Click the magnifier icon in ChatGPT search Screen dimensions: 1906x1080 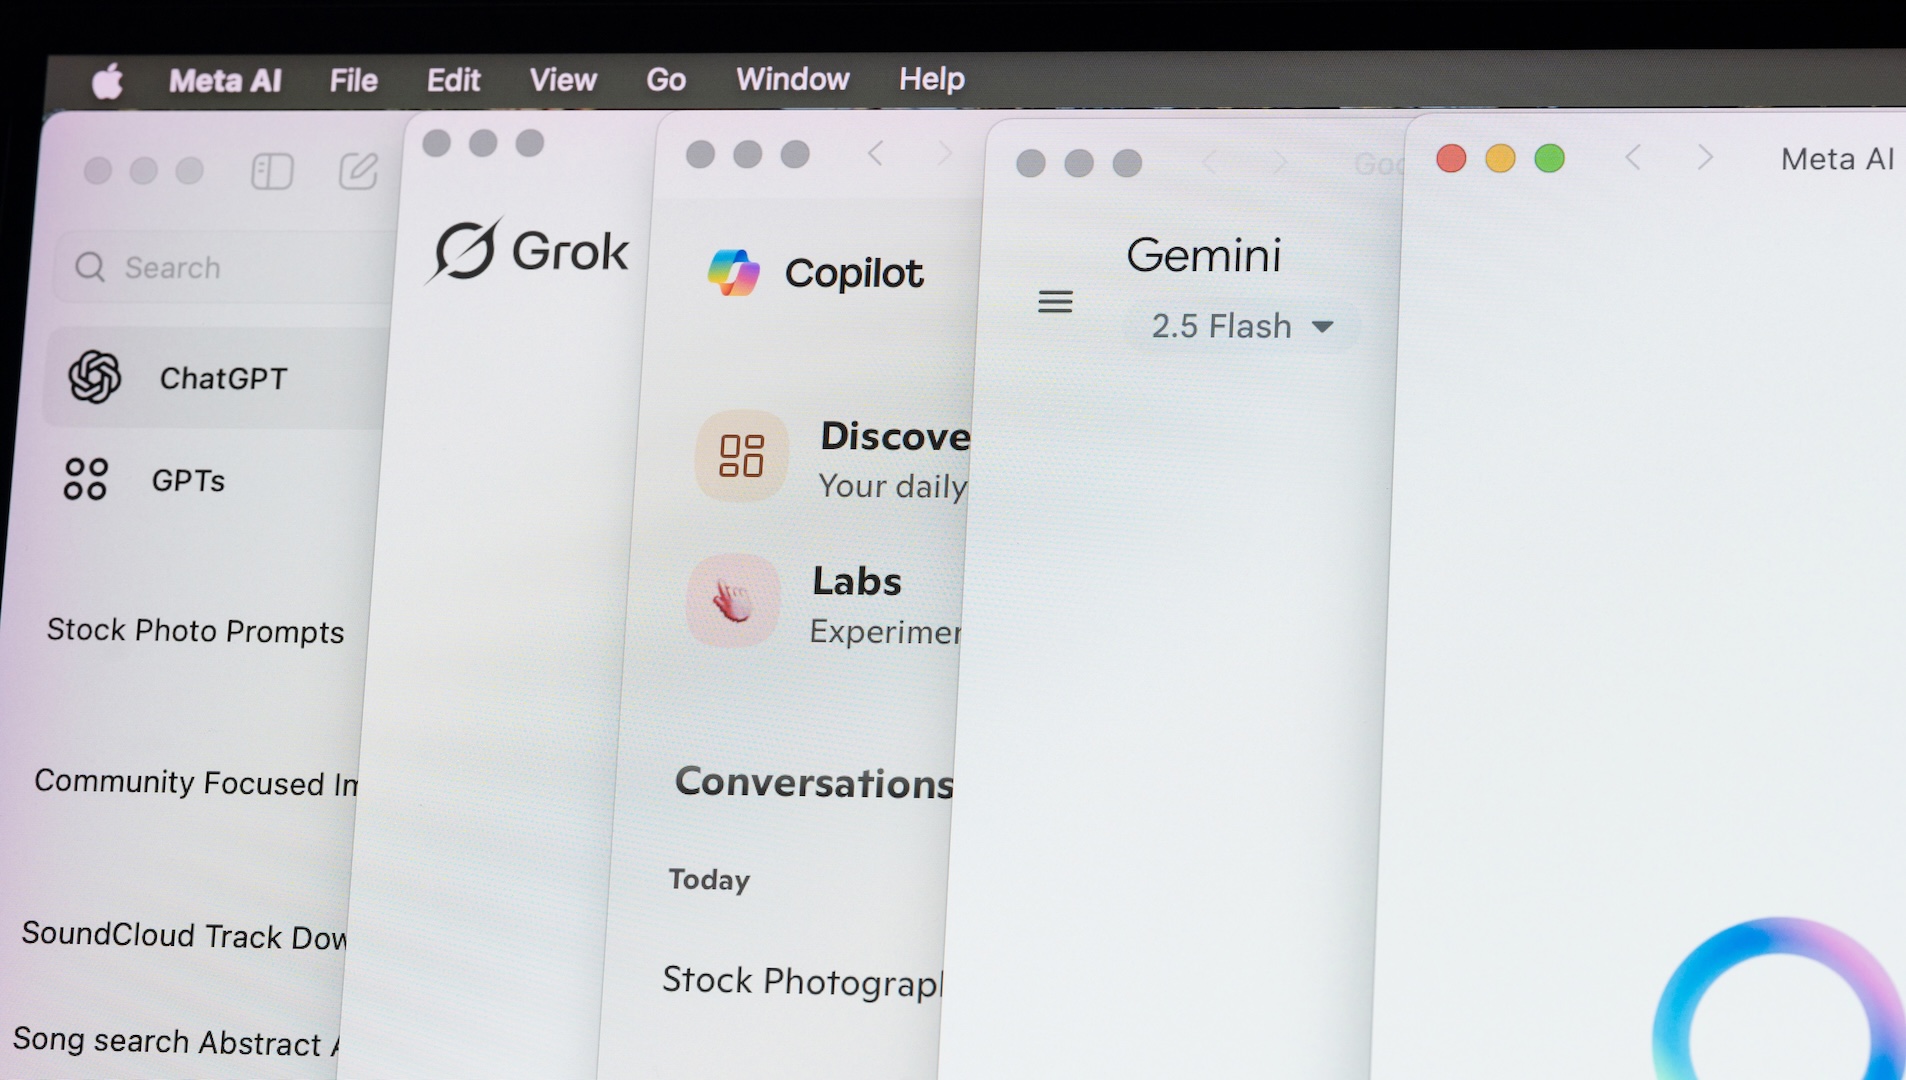click(x=90, y=267)
